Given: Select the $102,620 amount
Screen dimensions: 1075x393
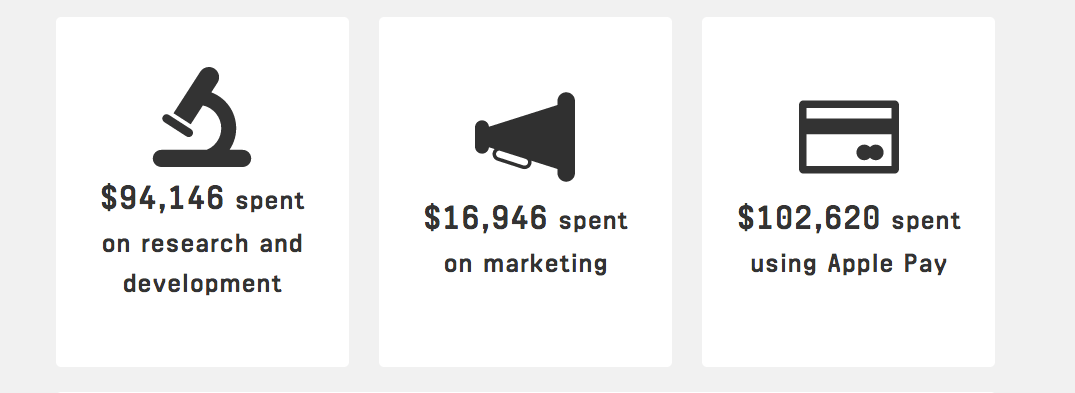Looking at the screenshot, I should (x=808, y=218).
